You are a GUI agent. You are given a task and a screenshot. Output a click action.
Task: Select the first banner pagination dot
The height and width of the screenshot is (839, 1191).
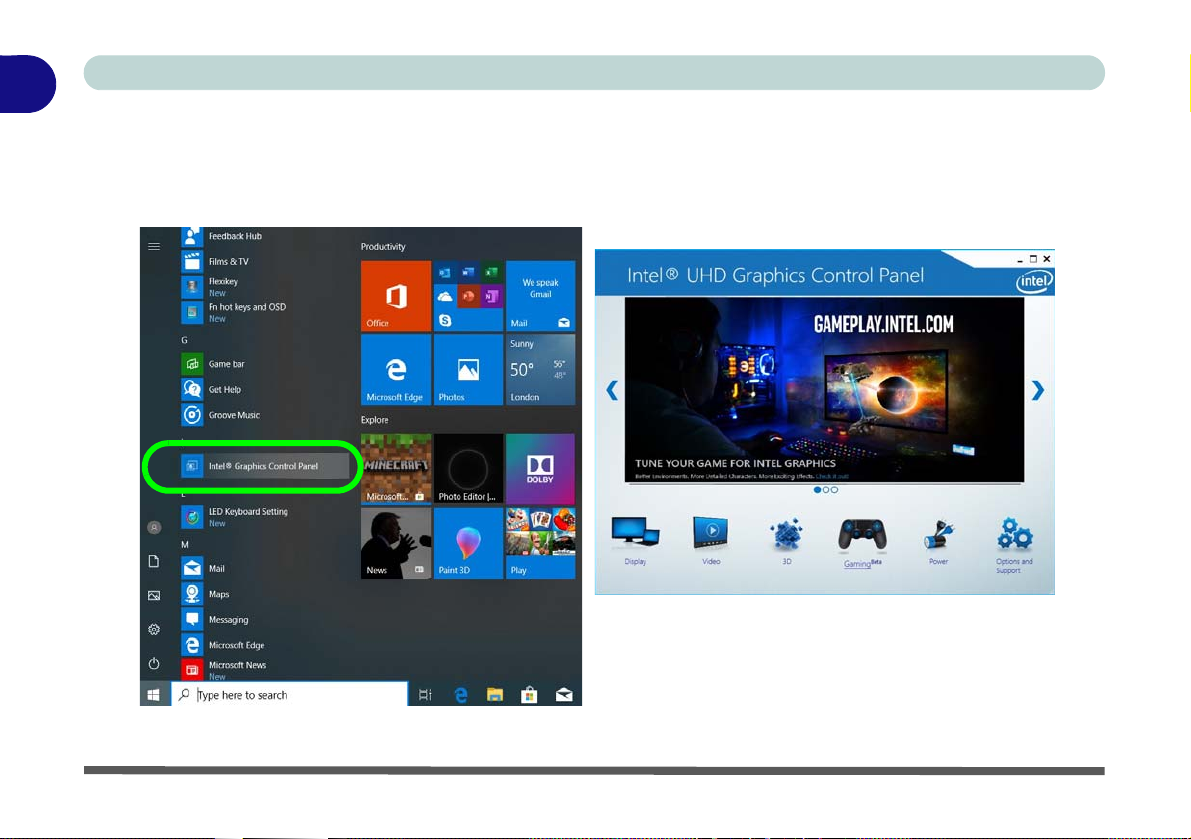tap(817, 490)
